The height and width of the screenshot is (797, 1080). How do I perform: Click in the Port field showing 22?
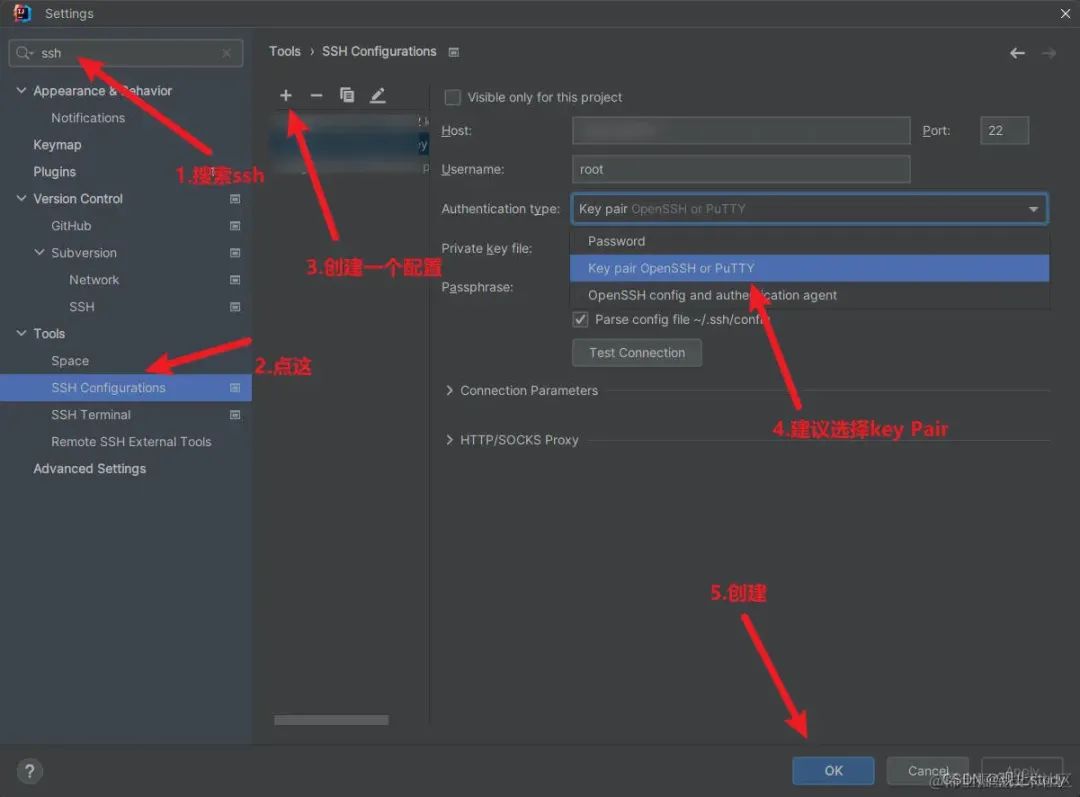pyautogui.click(x=1004, y=130)
